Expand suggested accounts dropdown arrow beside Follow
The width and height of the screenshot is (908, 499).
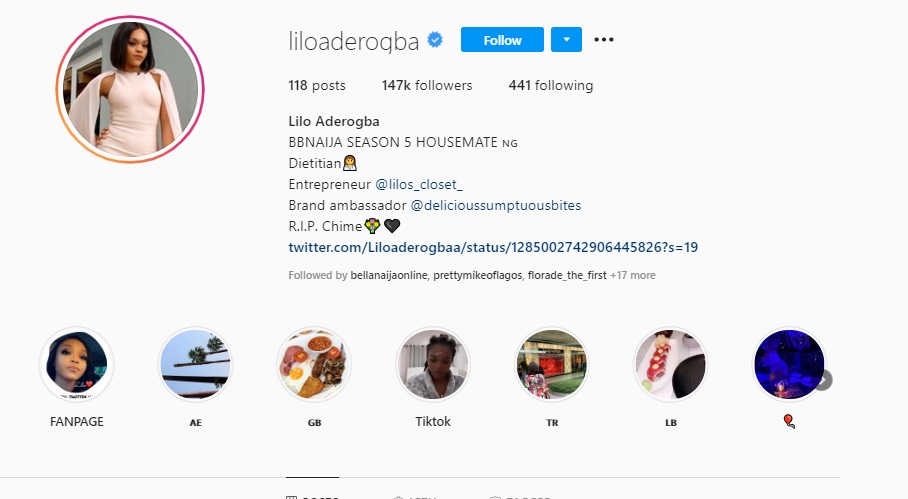566,39
